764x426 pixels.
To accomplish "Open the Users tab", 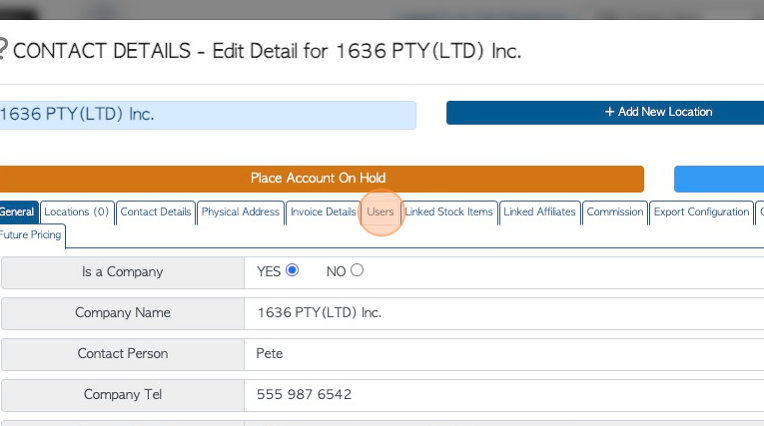I will [380, 212].
